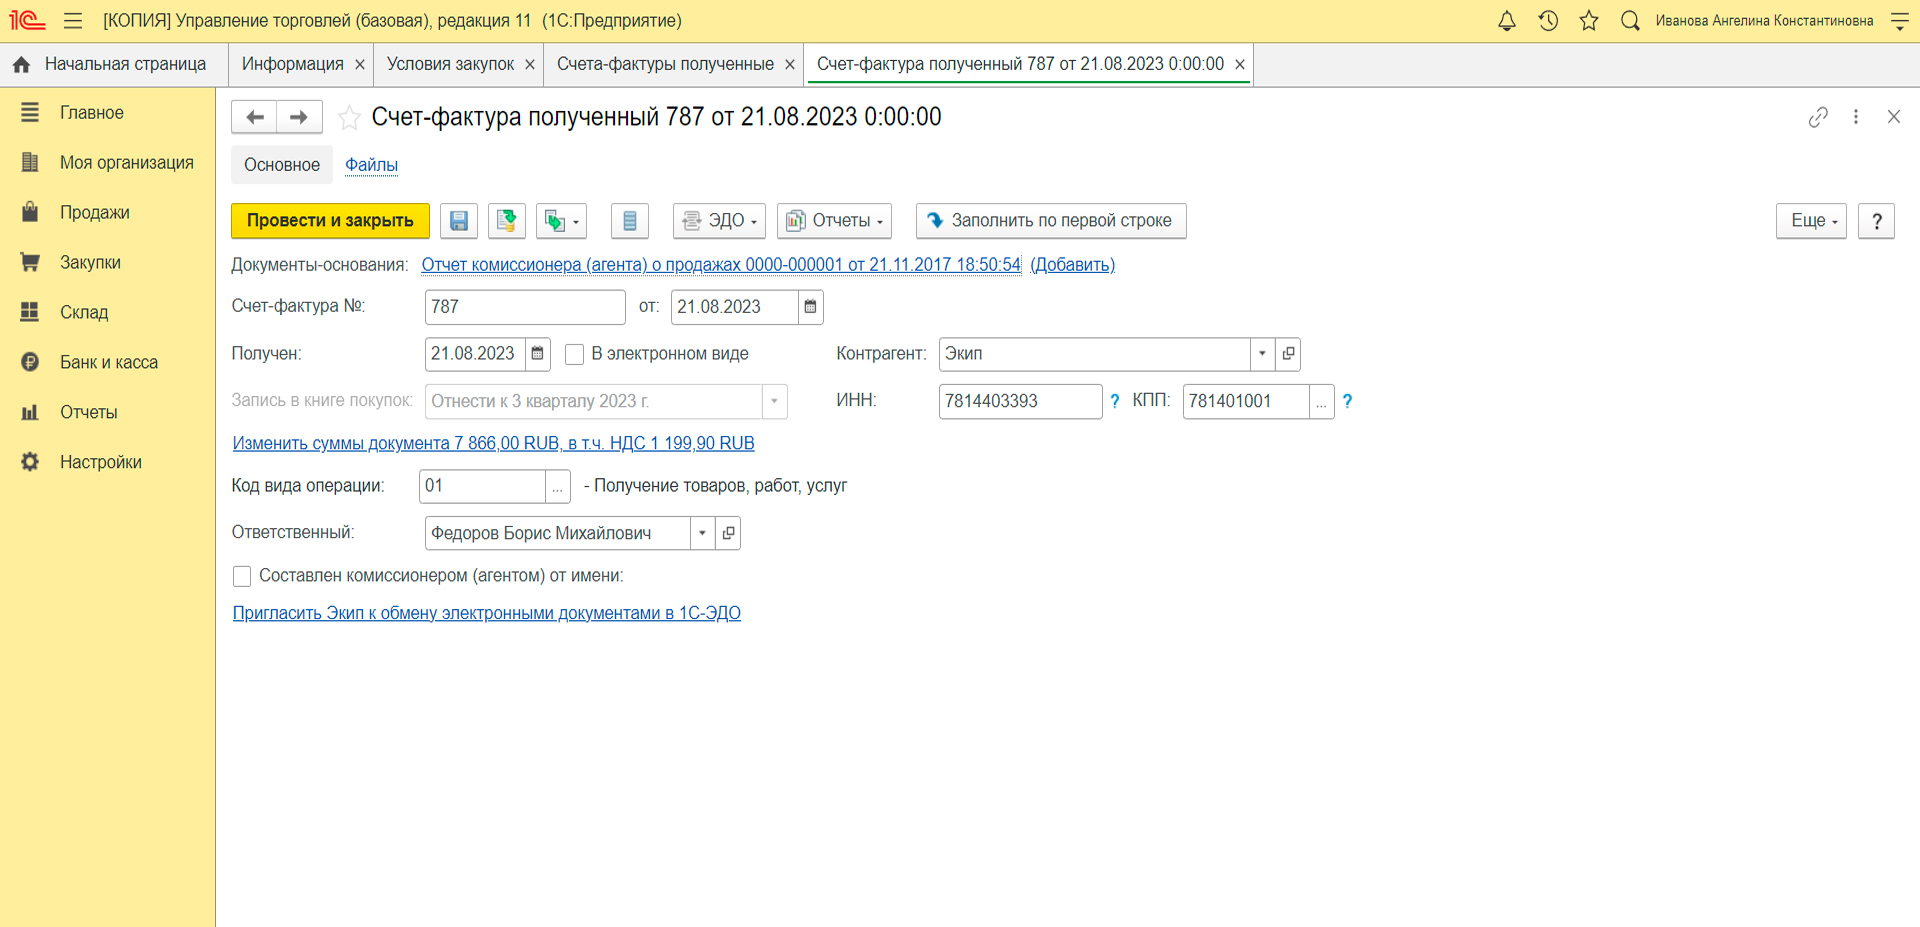Select Основное sub-tab

[282, 165]
